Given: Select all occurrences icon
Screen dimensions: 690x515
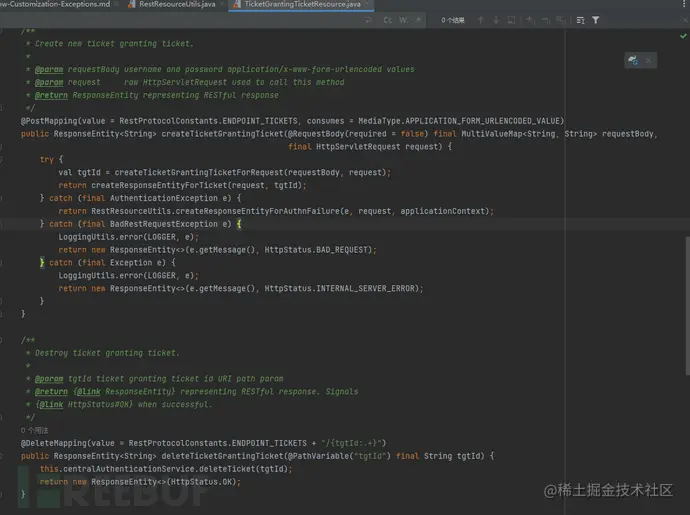Looking at the screenshot, I should pos(561,20).
